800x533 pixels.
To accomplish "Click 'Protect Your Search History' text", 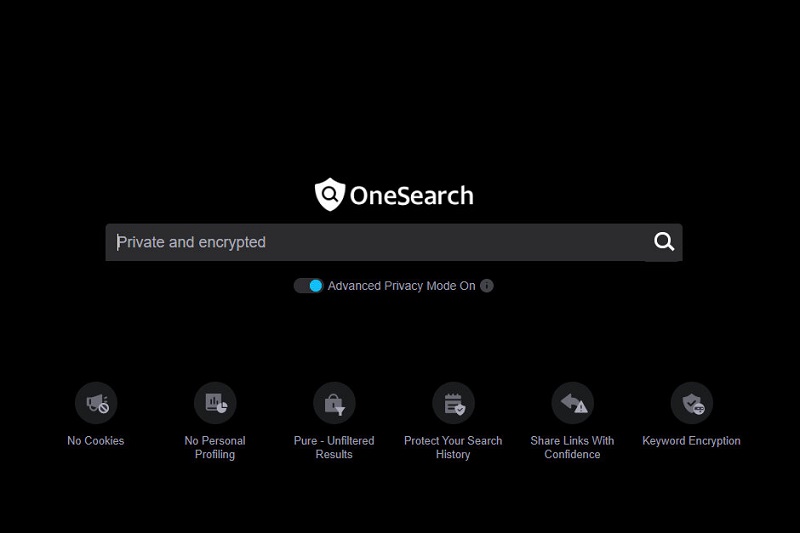I will [x=453, y=447].
